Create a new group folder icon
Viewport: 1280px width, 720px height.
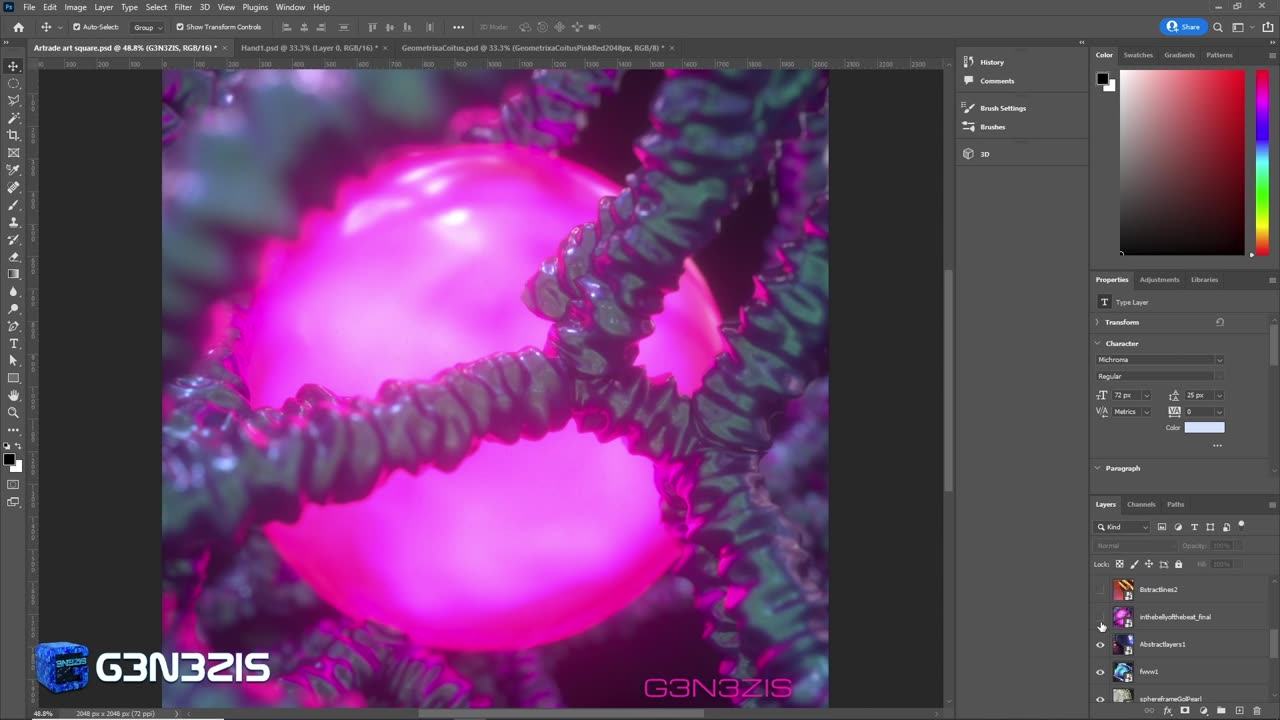click(1221, 711)
